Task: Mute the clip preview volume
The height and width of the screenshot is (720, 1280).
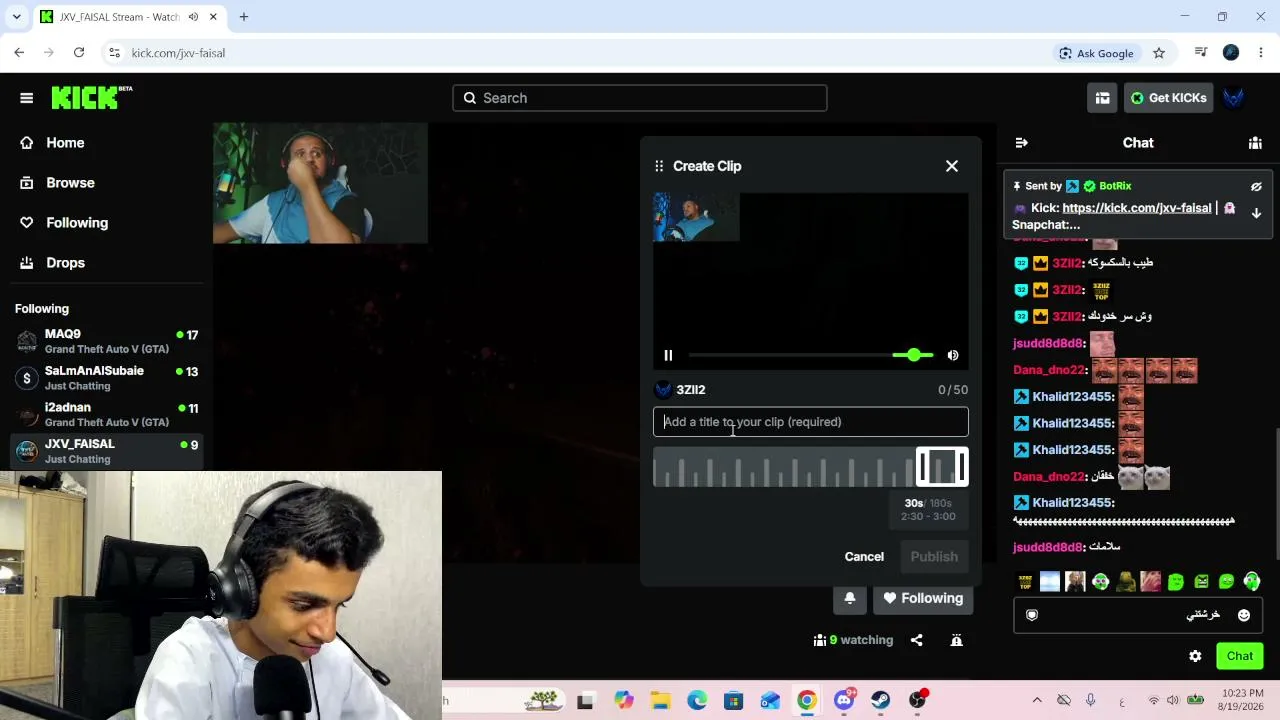Action: 953,355
